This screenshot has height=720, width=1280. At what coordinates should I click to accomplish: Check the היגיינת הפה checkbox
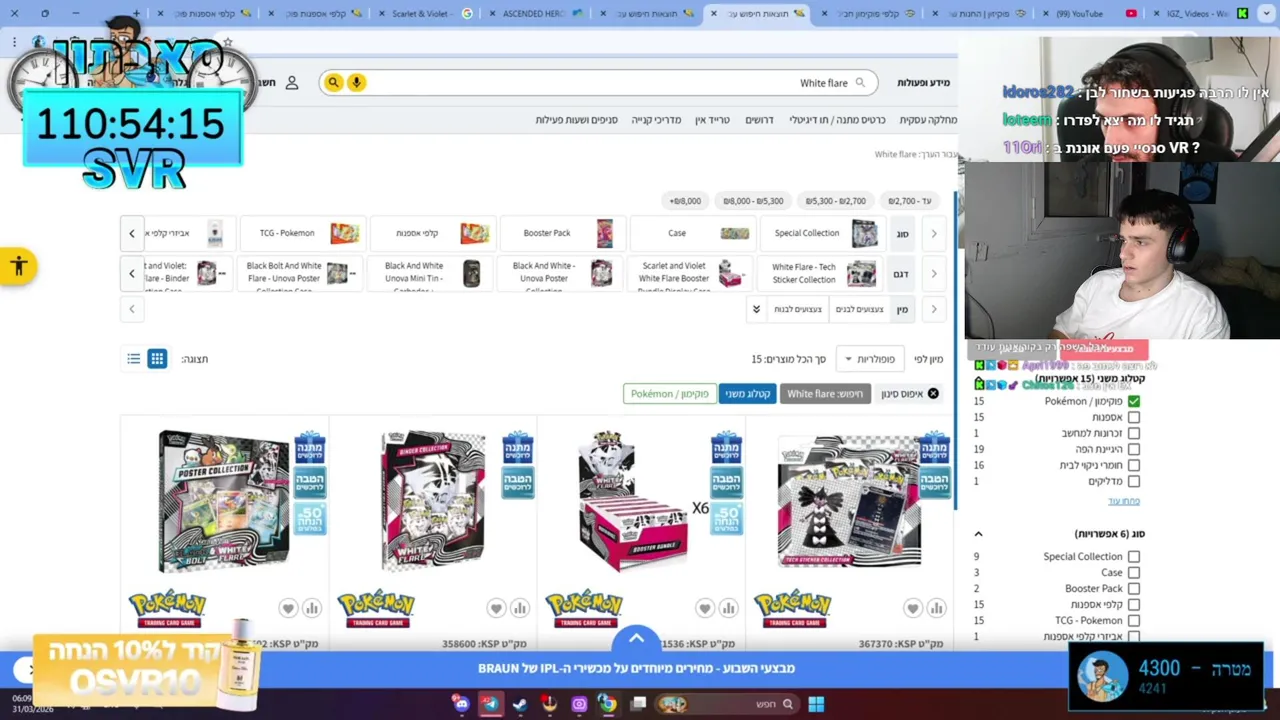1133,449
